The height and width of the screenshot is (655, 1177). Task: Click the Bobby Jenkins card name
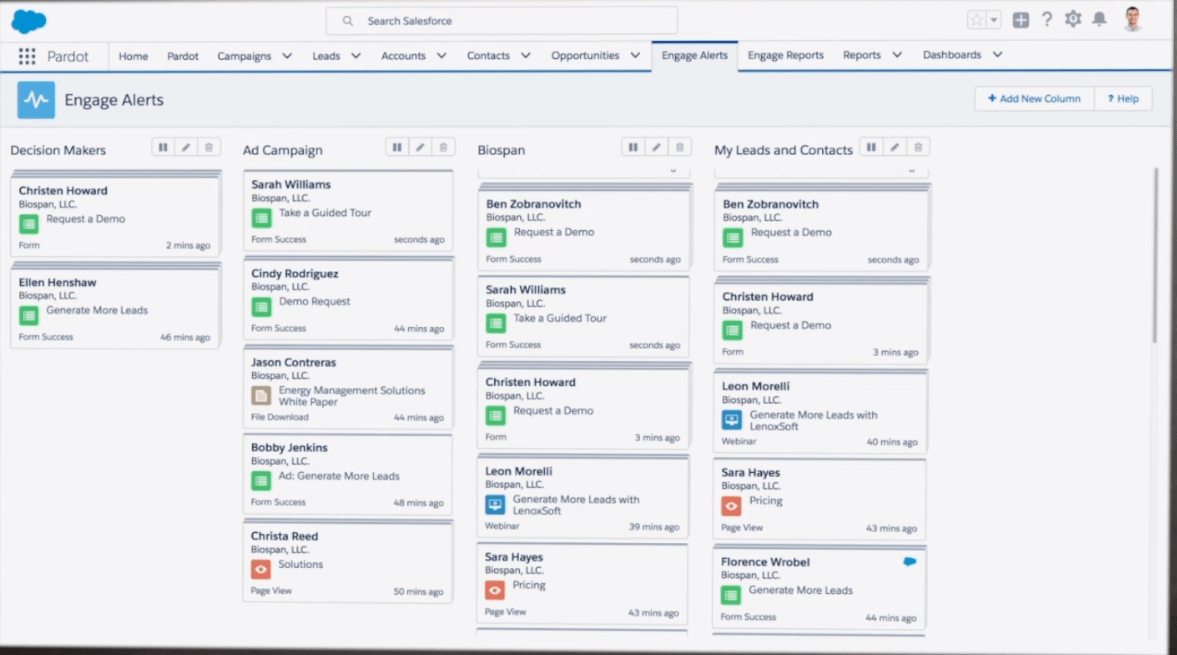(289, 448)
